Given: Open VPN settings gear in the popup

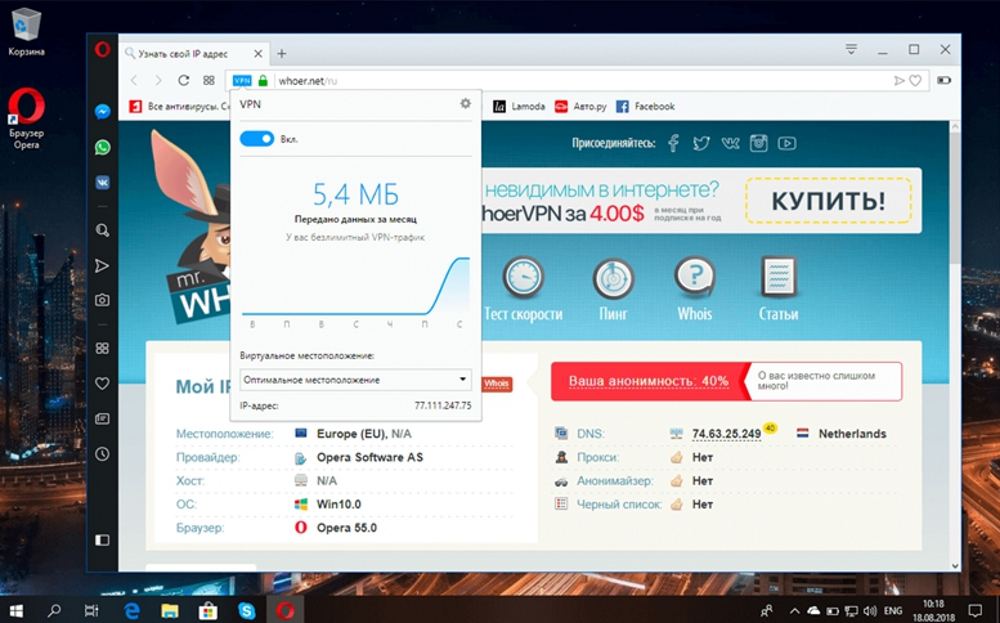Looking at the screenshot, I should click(x=466, y=103).
